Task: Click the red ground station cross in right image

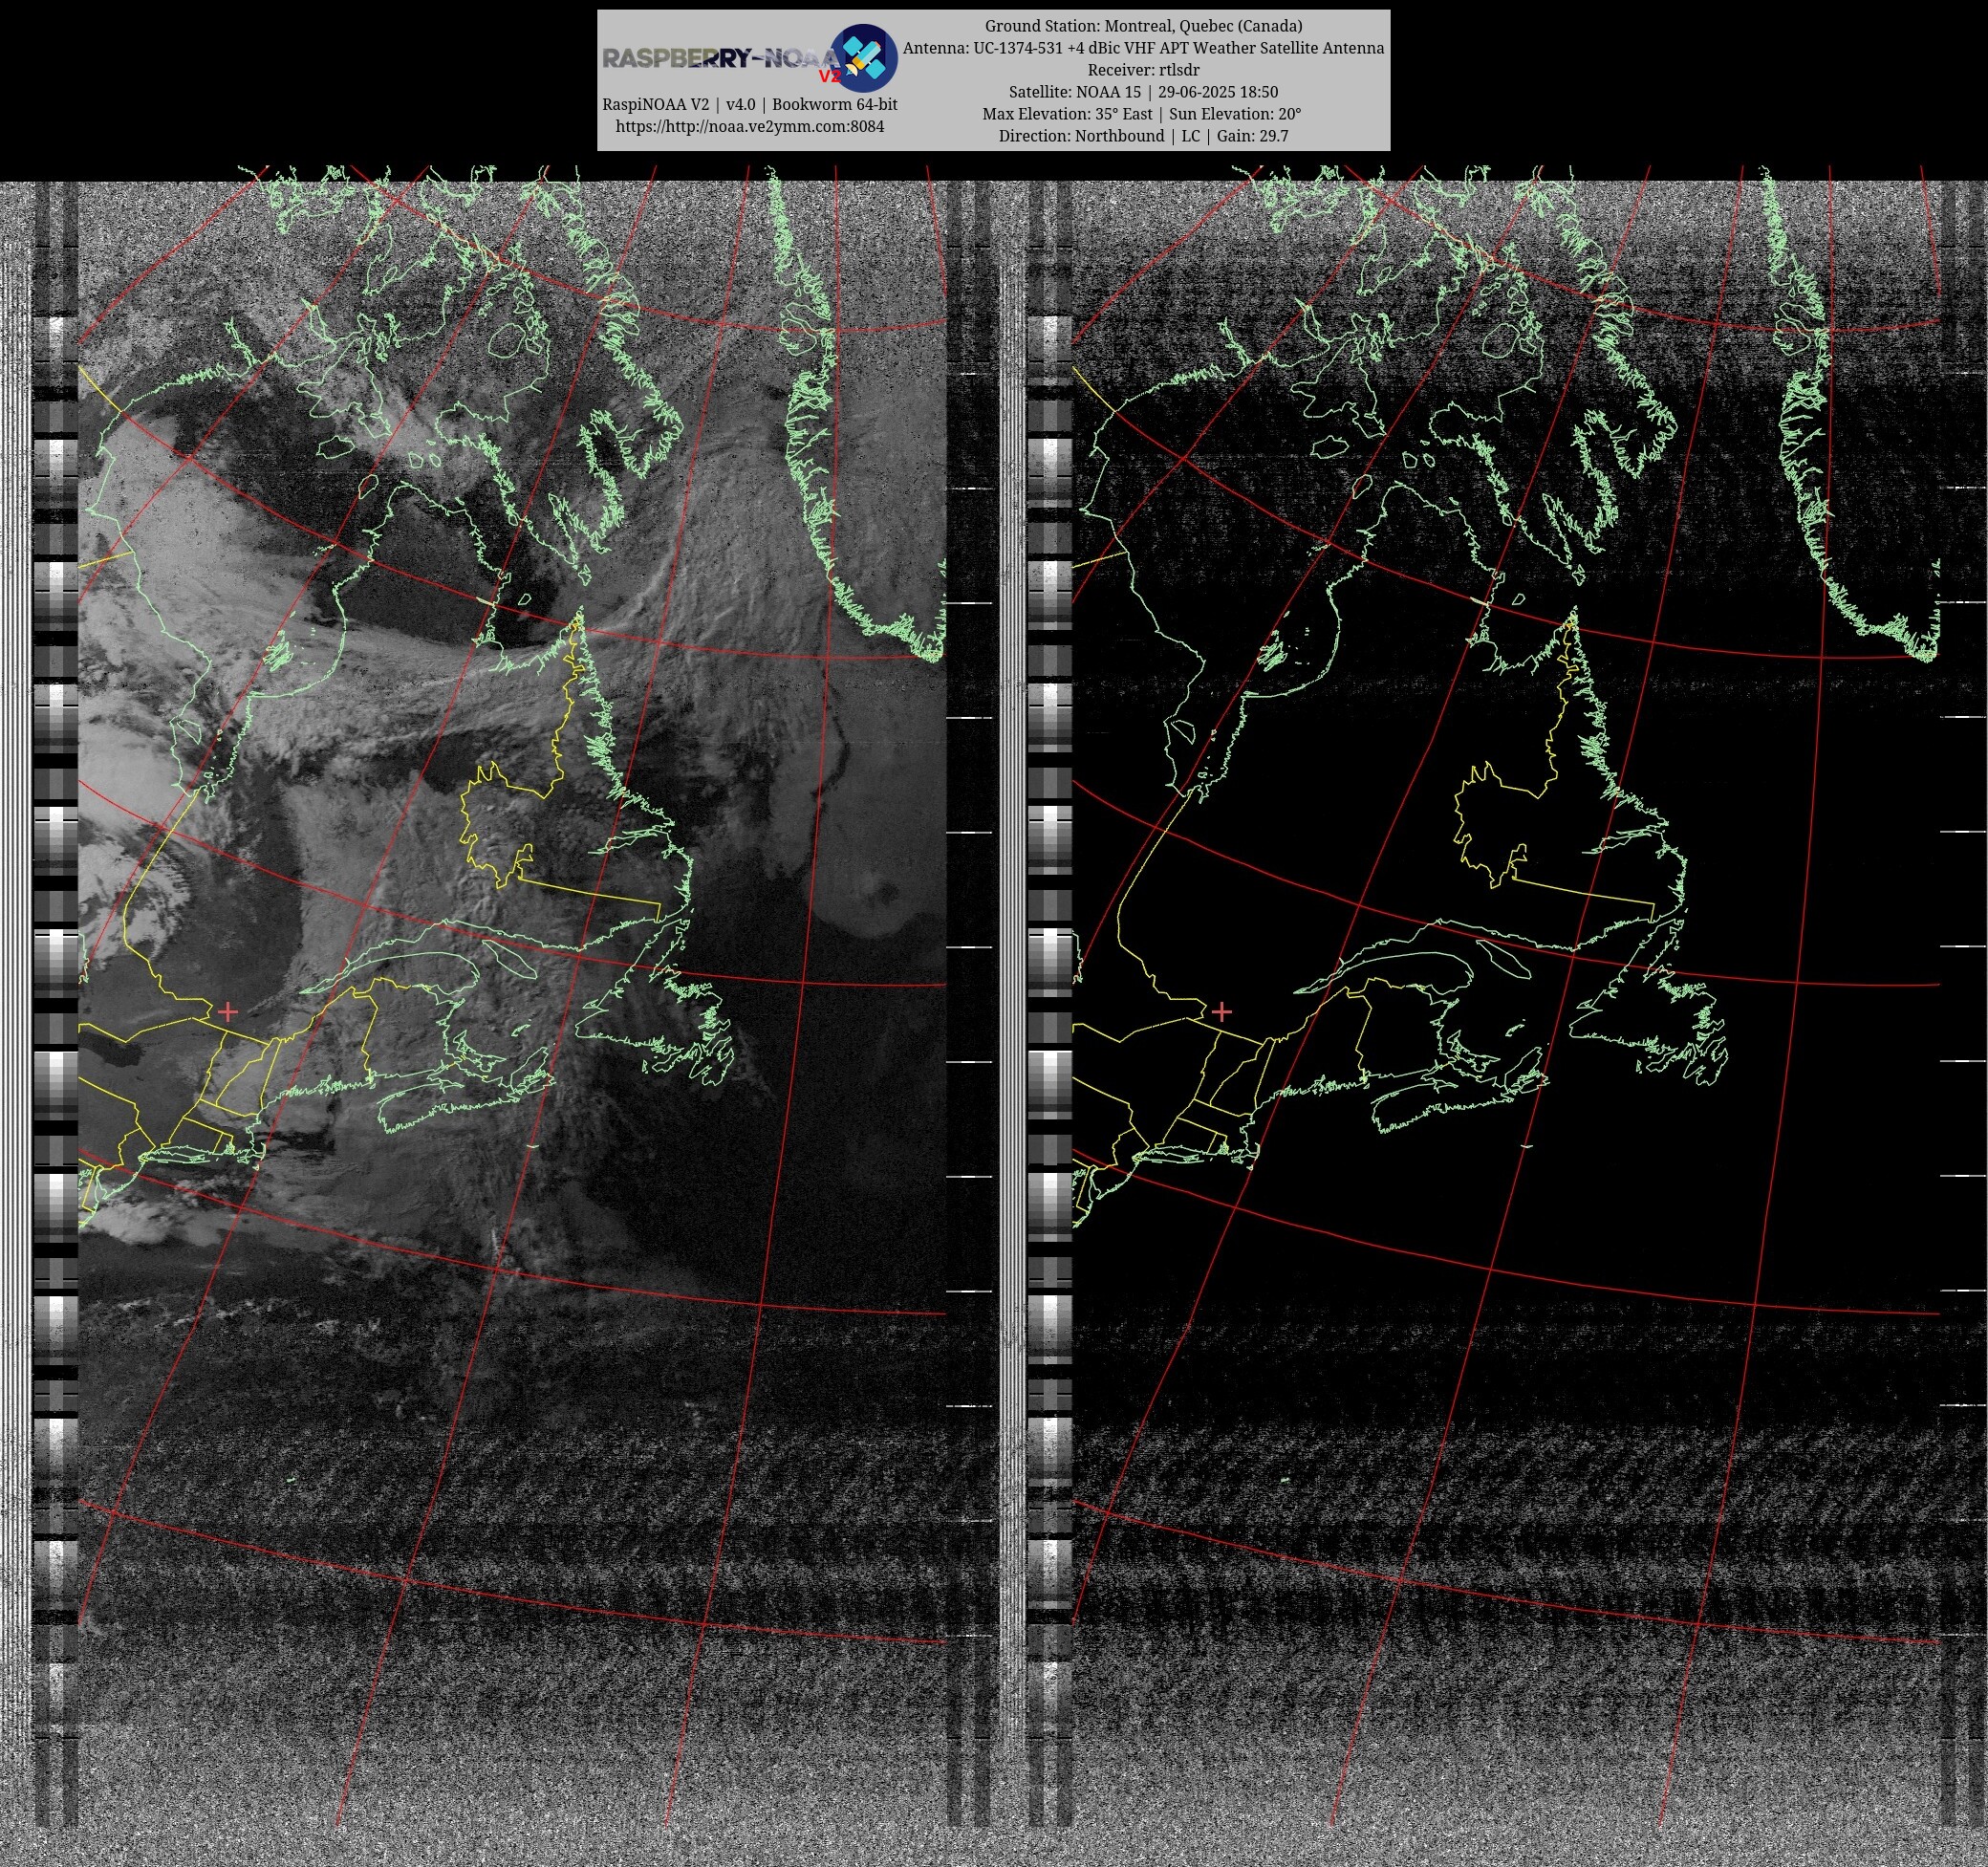Action: (x=1221, y=1012)
